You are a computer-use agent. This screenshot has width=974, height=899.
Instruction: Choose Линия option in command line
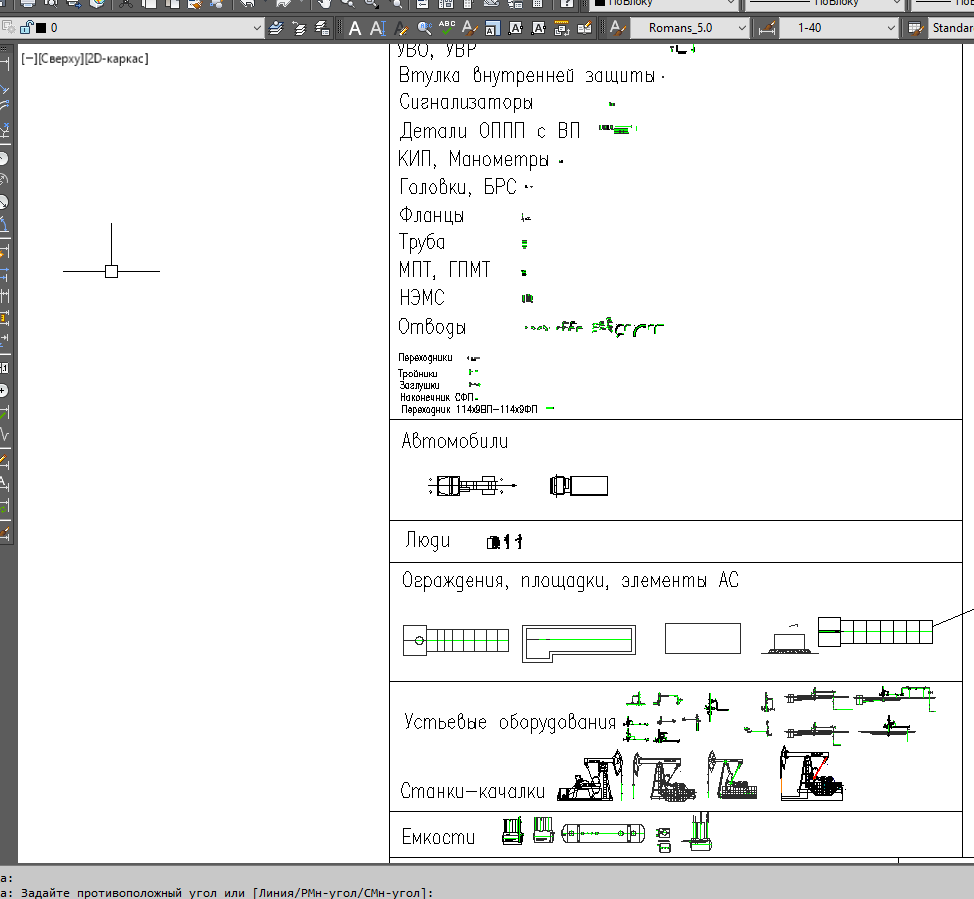[x=276, y=893]
